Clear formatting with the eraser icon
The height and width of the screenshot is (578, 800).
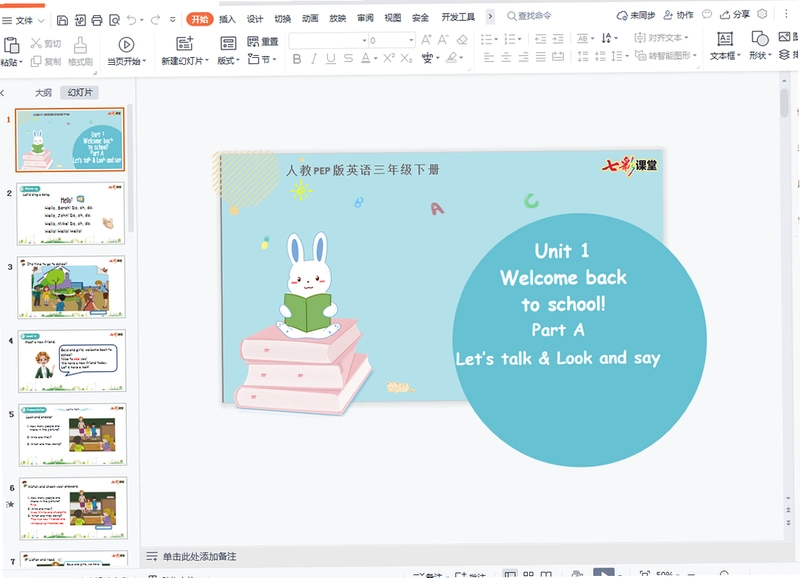(x=462, y=39)
